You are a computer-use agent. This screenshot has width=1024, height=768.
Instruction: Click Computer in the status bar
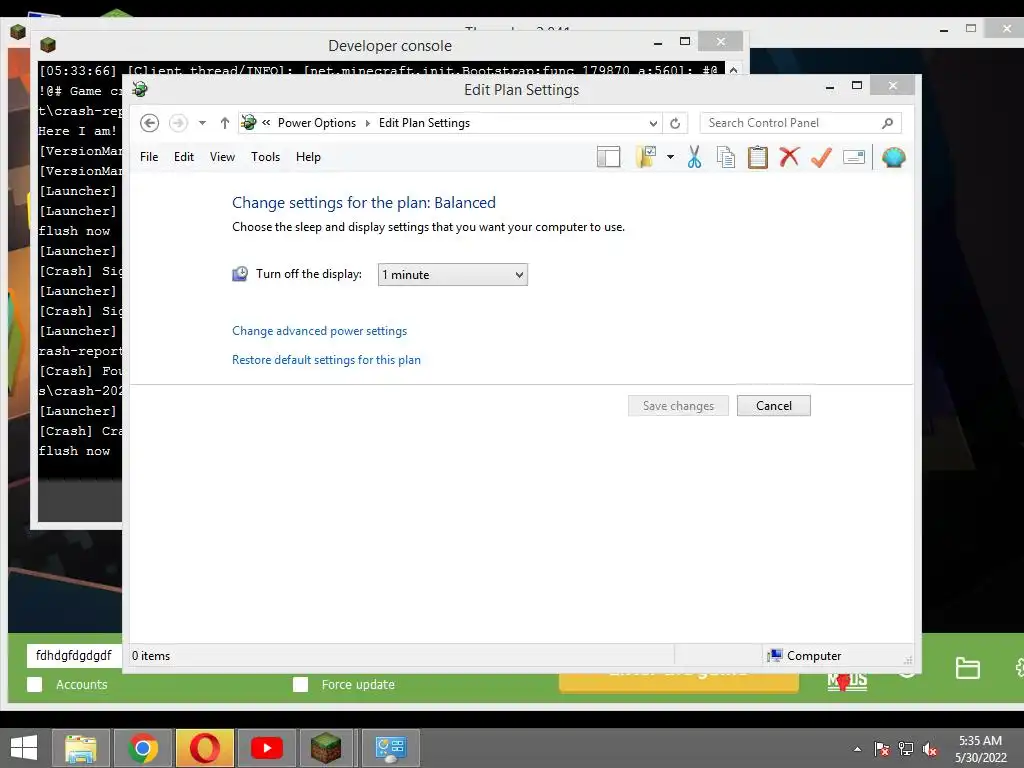tap(805, 656)
